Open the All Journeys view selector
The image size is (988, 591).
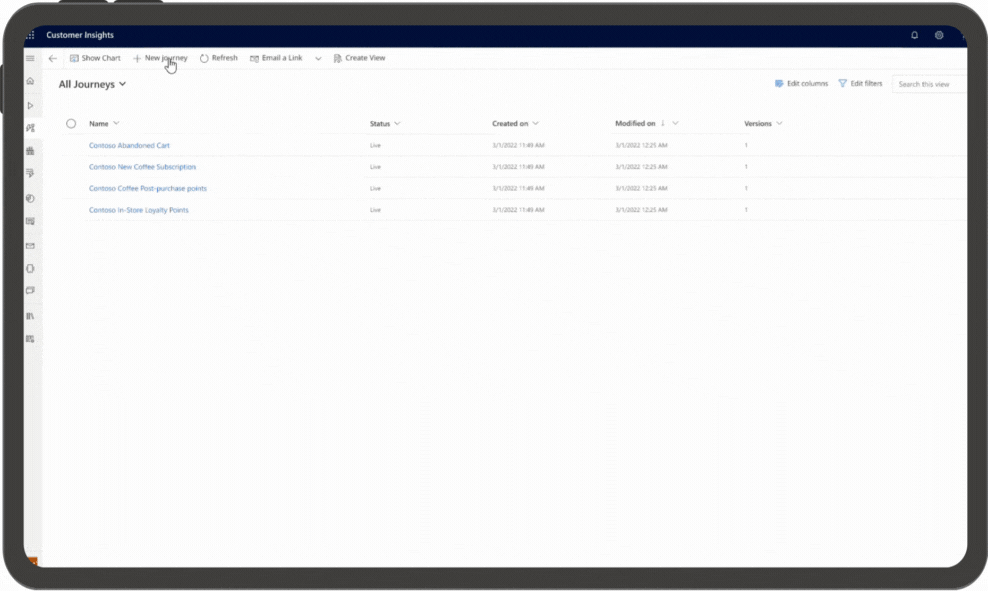pos(93,84)
